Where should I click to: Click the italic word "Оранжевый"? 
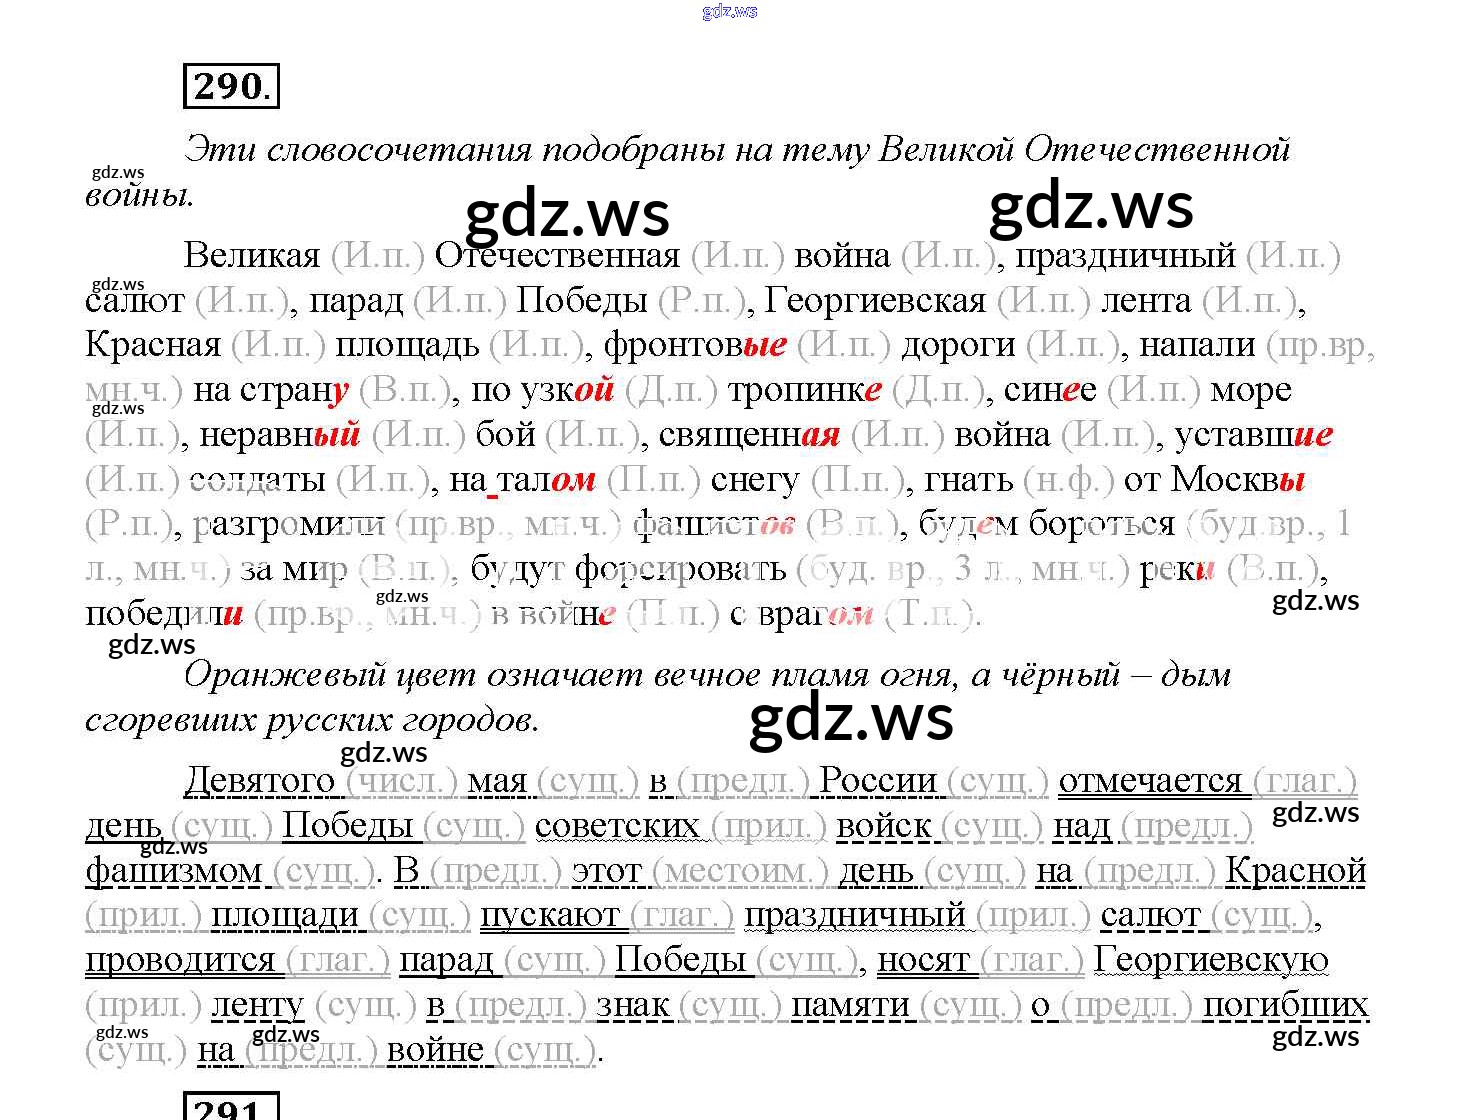pyautogui.click(x=283, y=676)
